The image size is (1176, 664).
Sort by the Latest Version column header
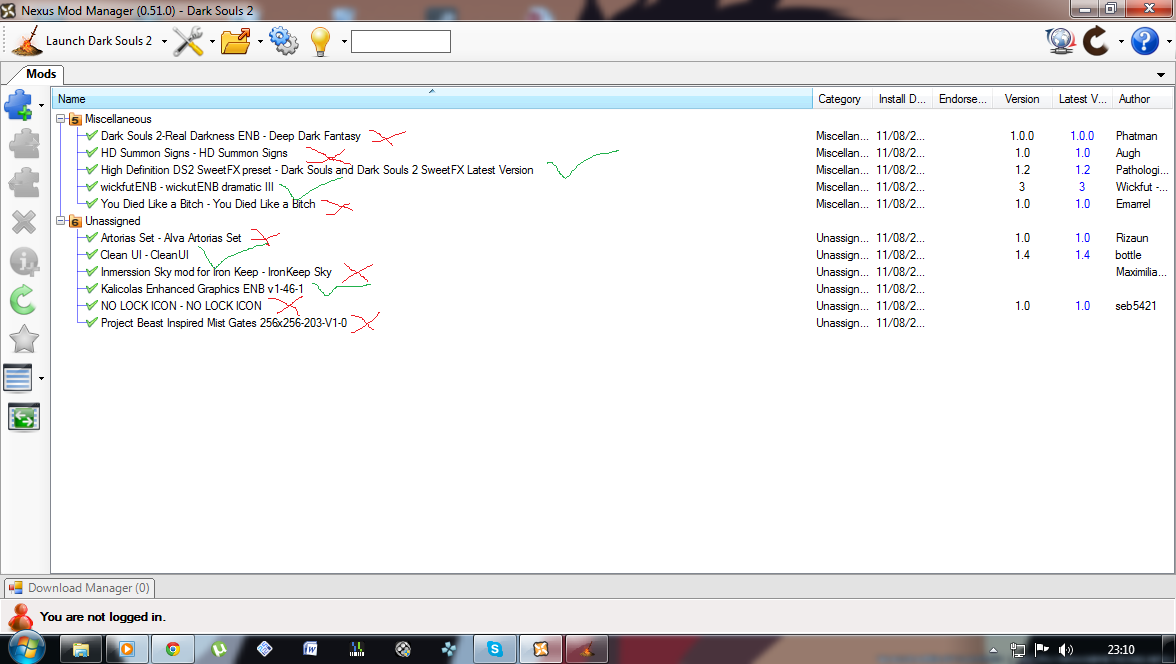pyautogui.click(x=1082, y=98)
